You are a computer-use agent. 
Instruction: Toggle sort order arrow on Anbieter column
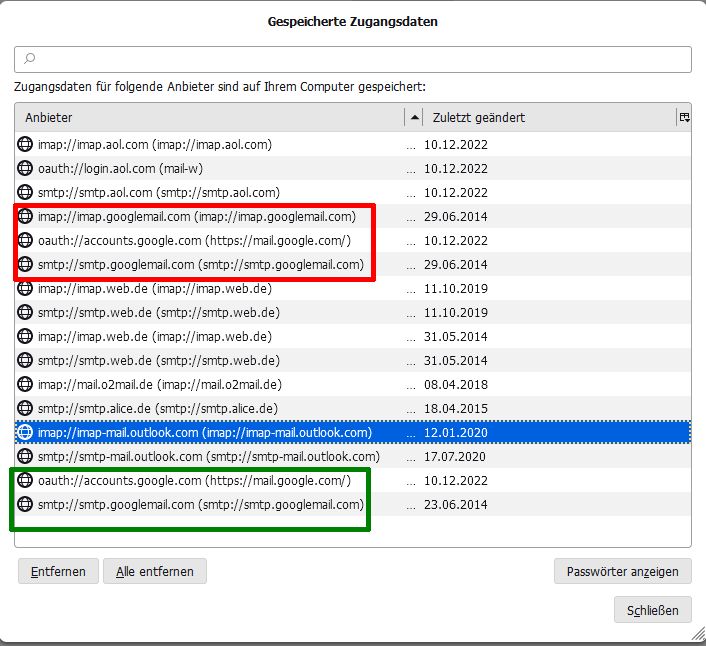415,118
